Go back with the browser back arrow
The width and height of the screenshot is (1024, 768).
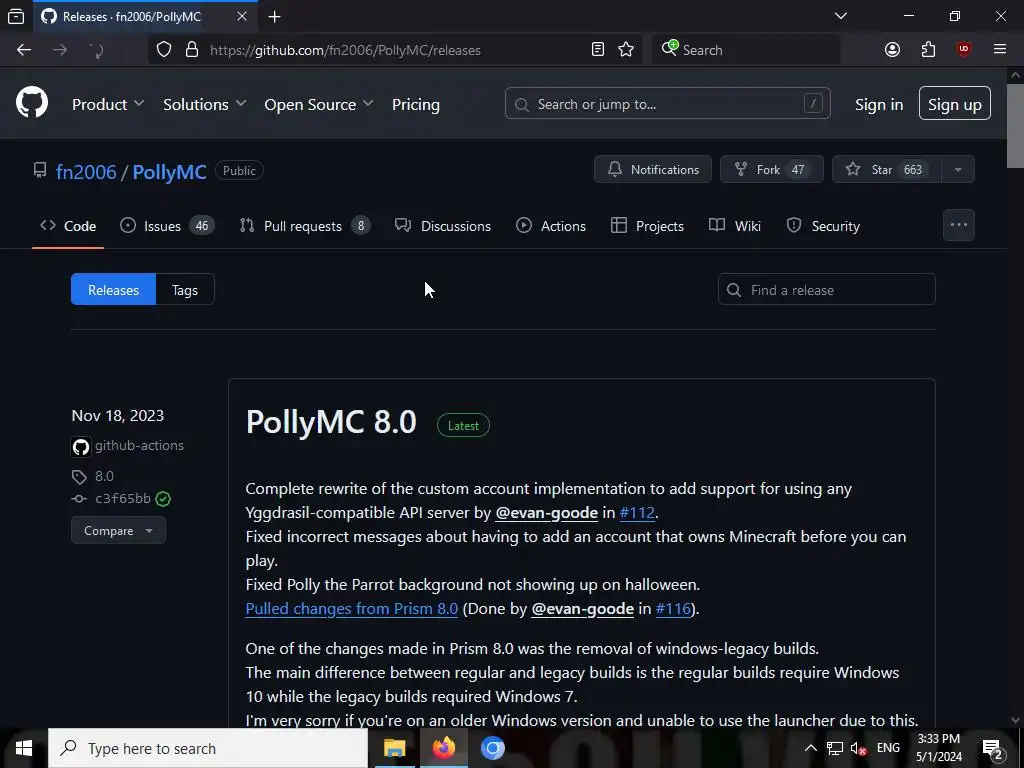click(x=24, y=50)
